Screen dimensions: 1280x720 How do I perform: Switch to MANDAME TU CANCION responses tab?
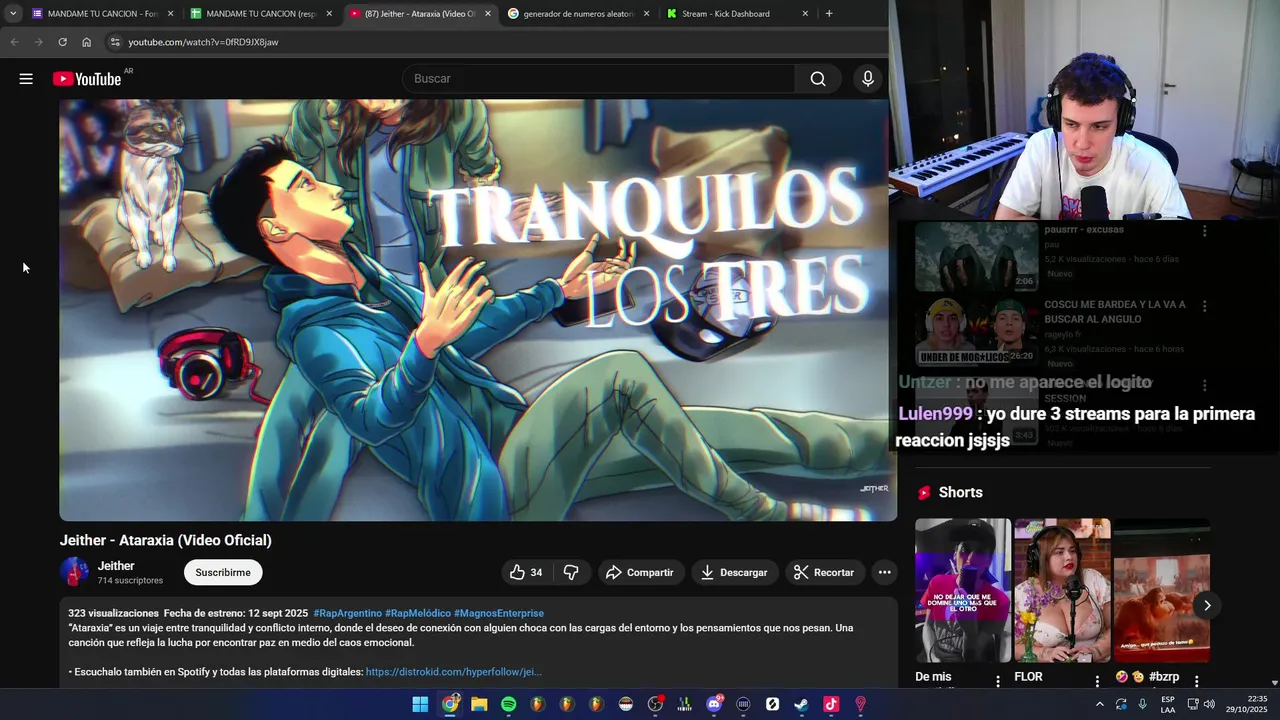click(x=261, y=14)
